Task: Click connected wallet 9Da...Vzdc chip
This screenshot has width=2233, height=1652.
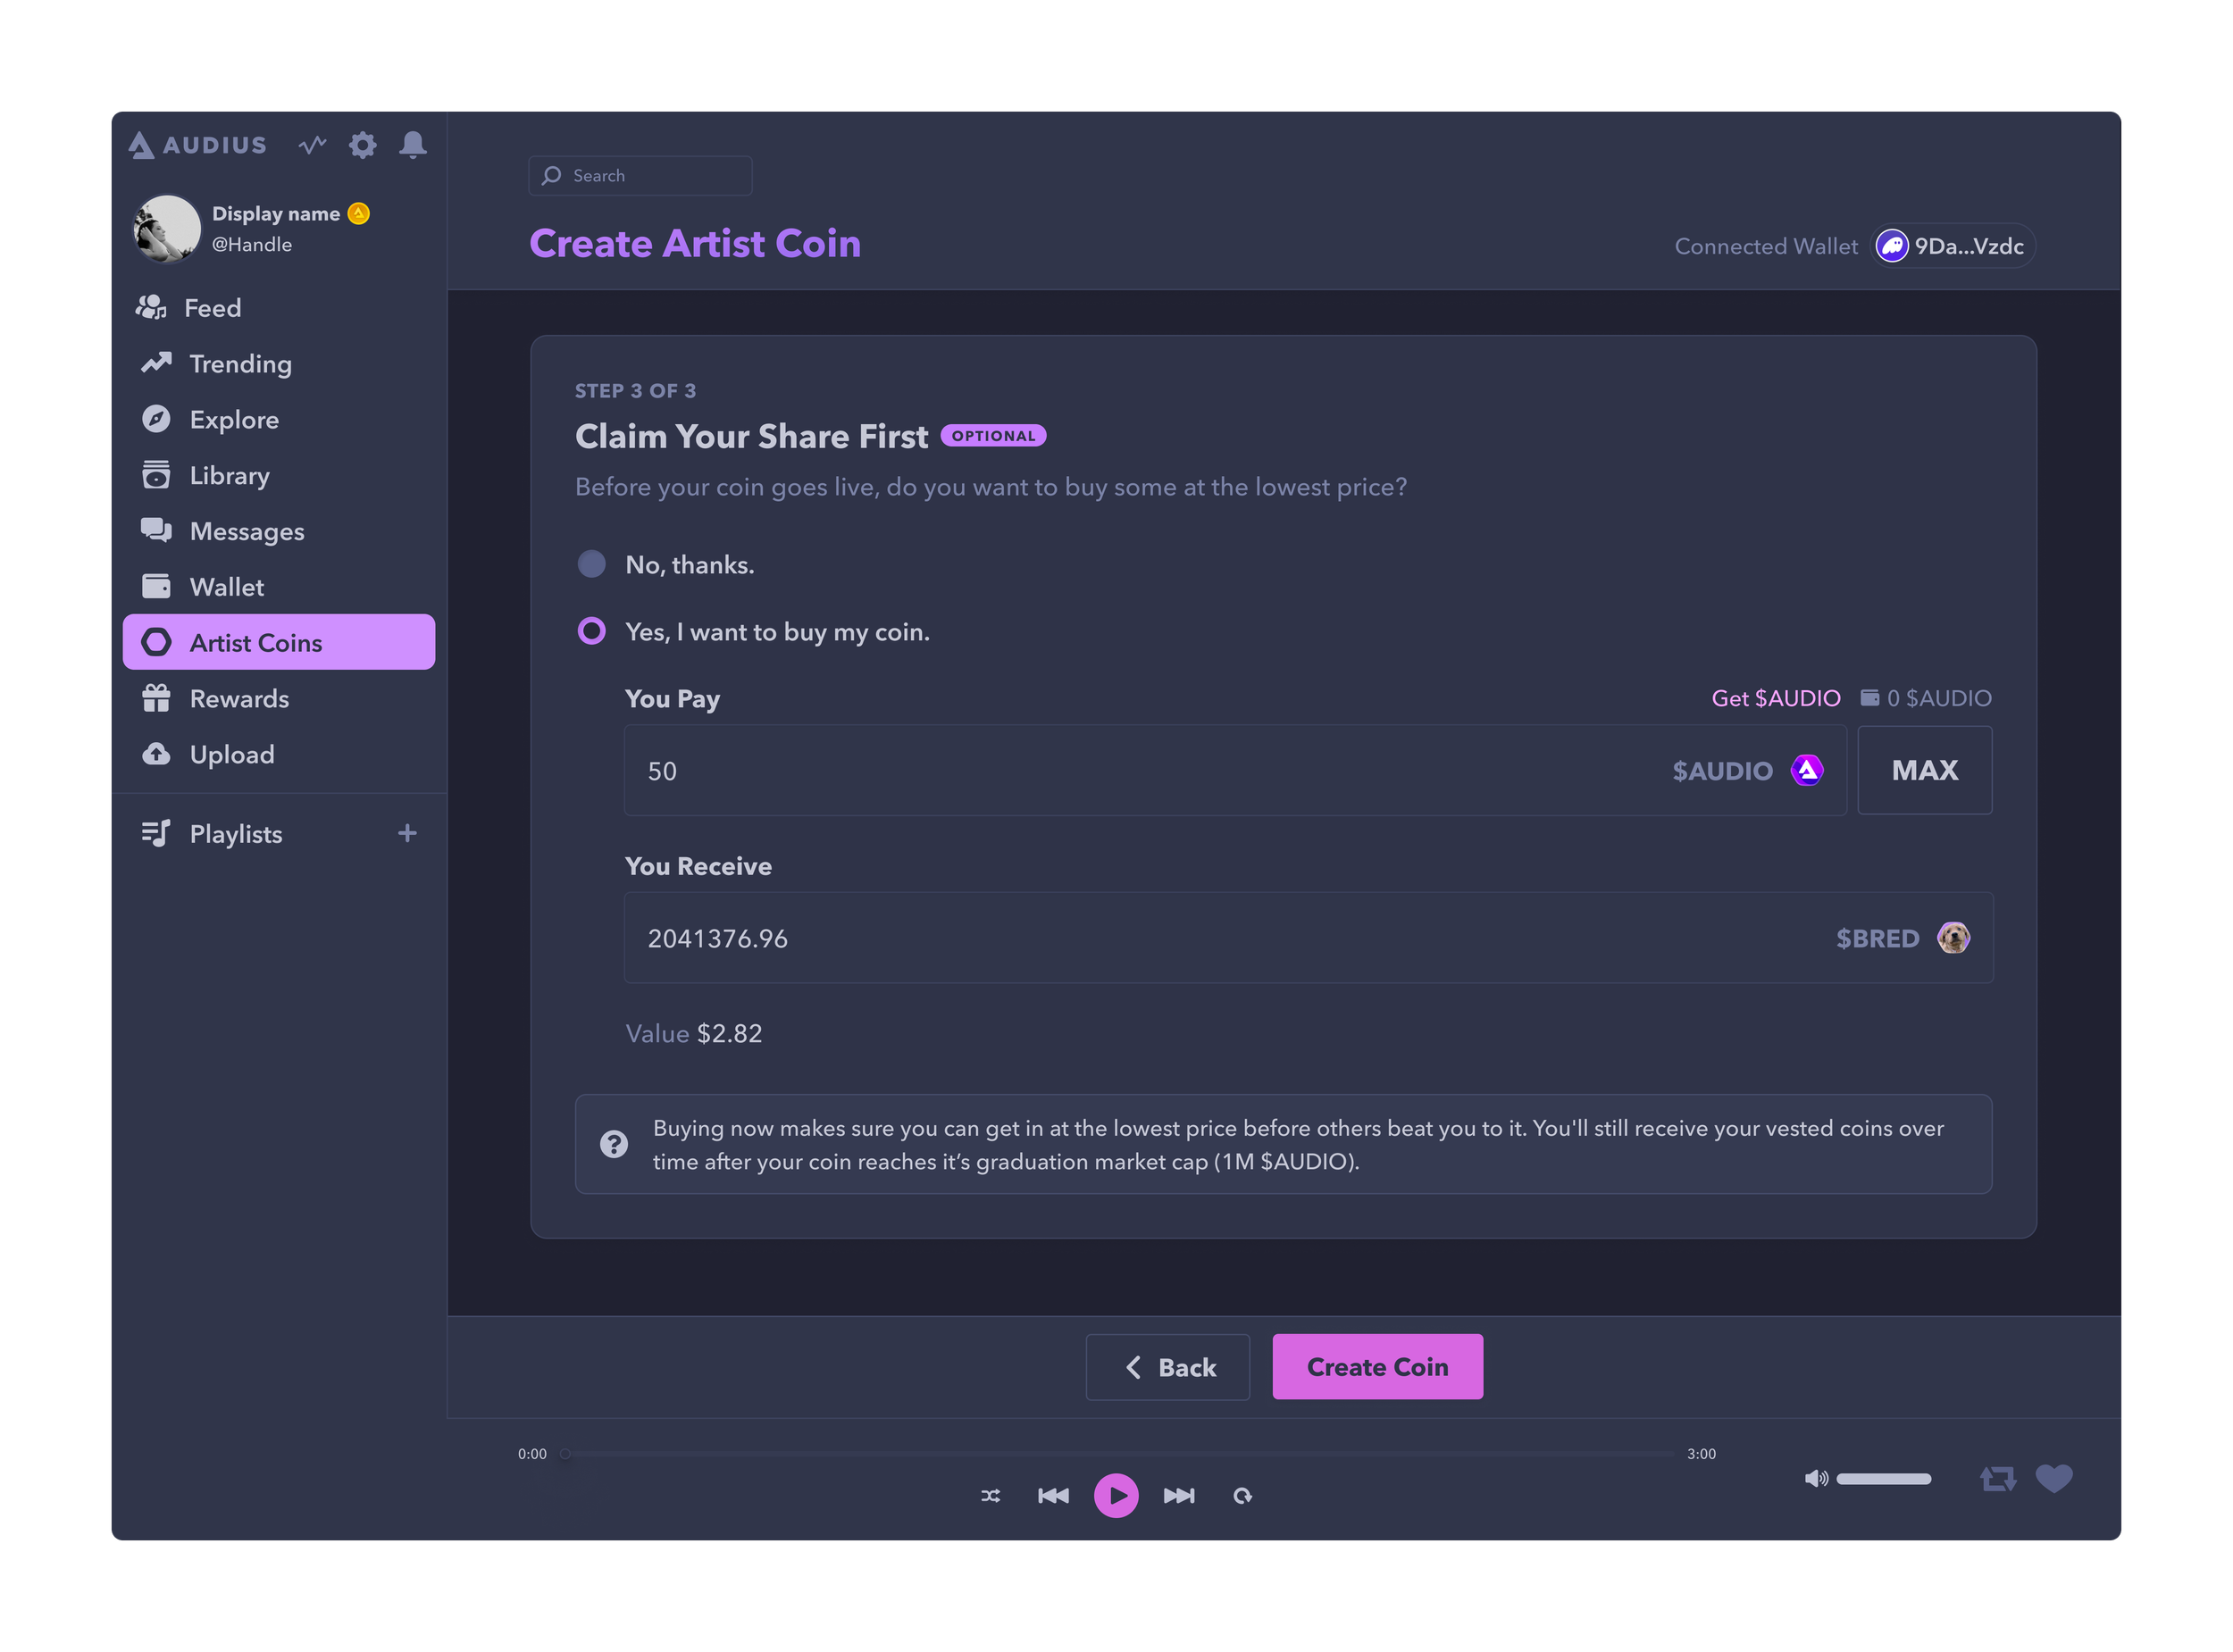Action: click(x=1952, y=246)
